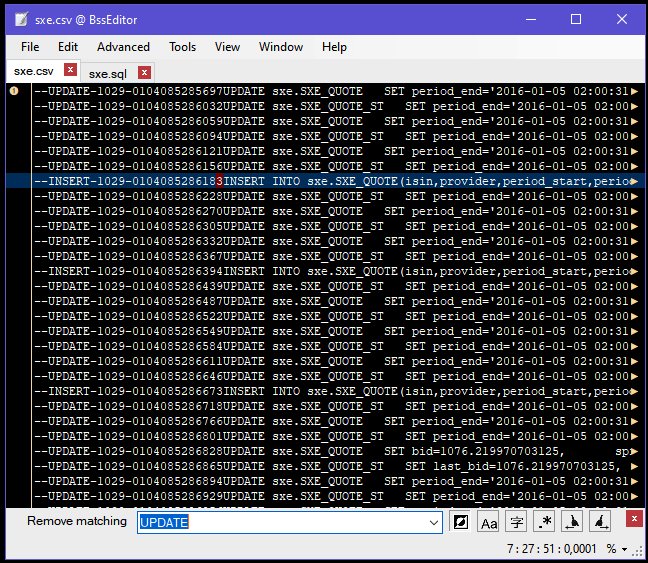Open the Window menu

click(280, 47)
